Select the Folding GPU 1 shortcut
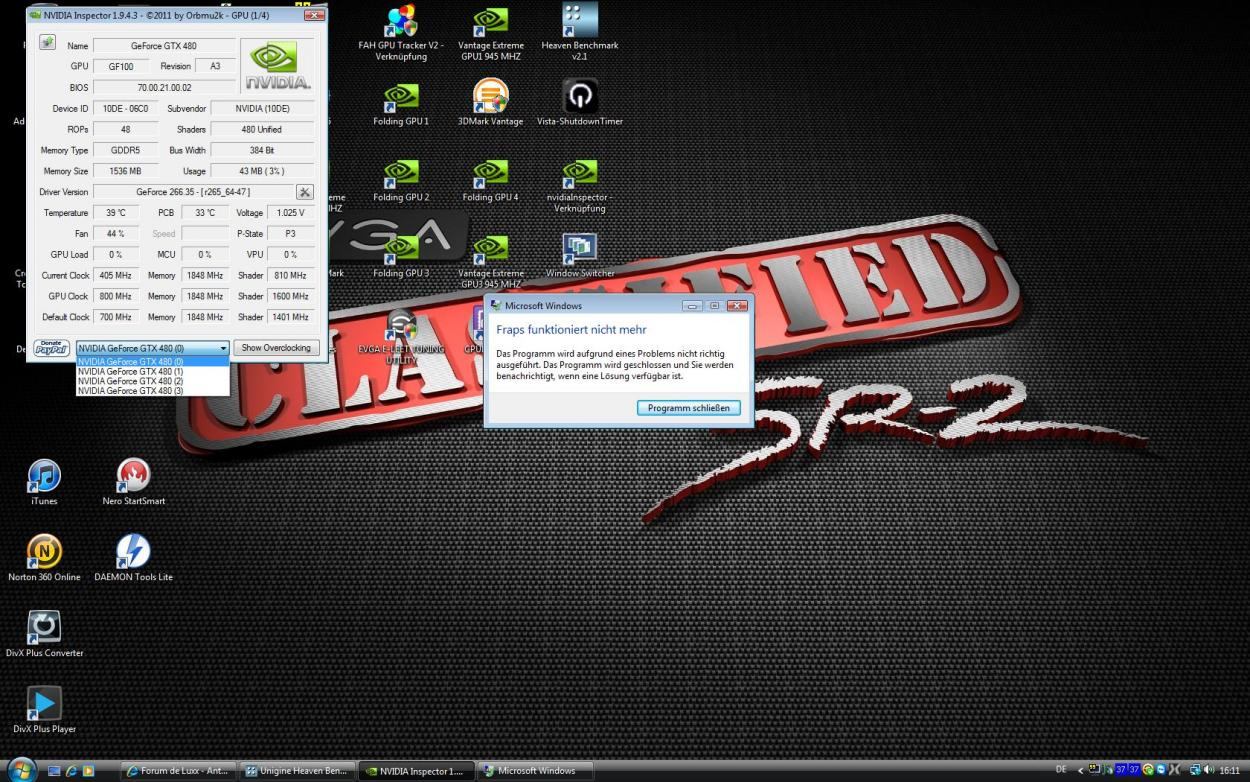This screenshot has width=1250, height=782. click(x=401, y=103)
